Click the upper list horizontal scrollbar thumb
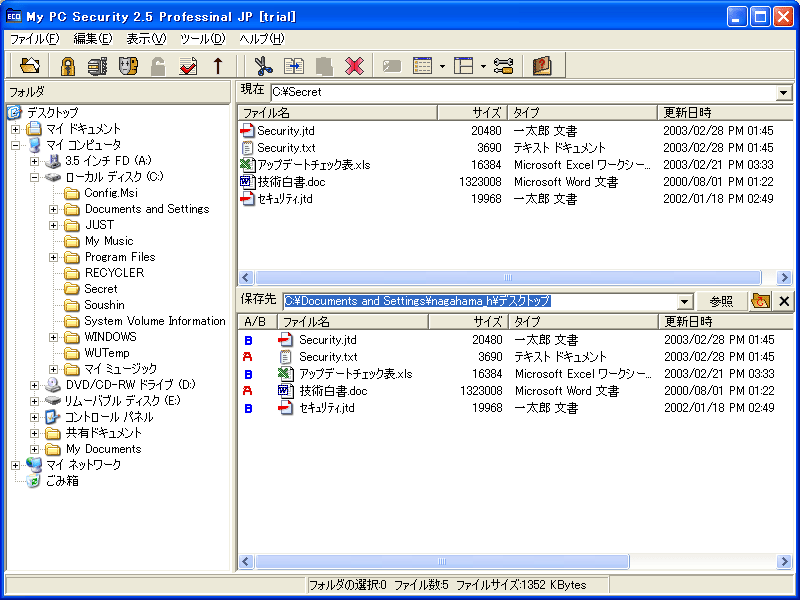 [508, 278]
